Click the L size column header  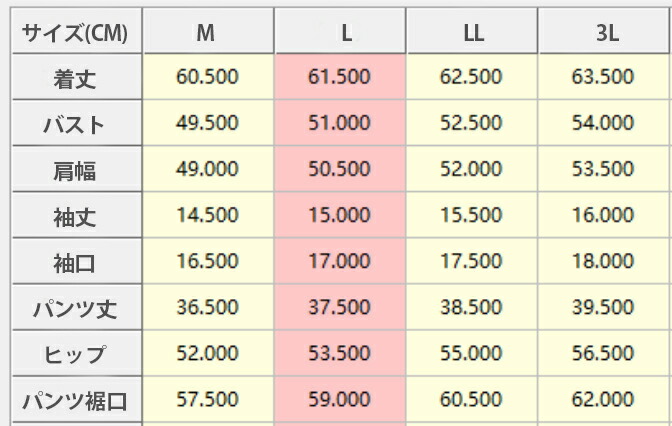(x=340, y=32)
